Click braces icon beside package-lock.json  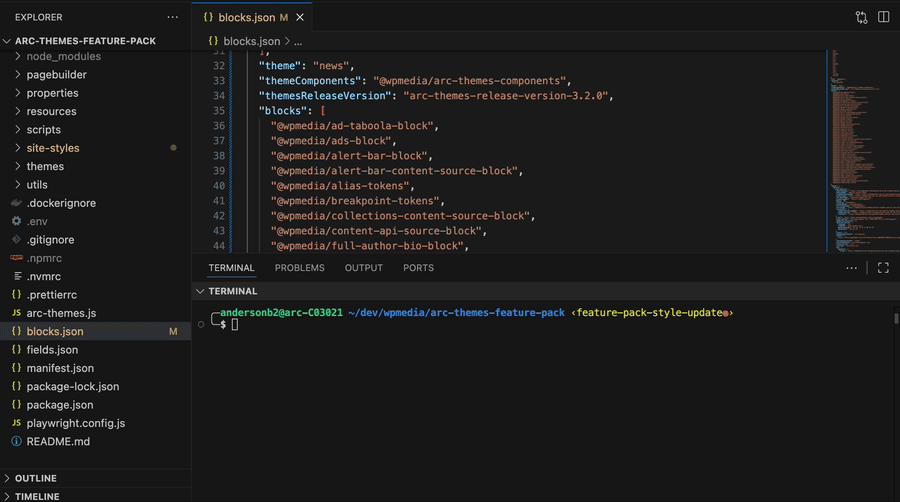coord(17,387)
